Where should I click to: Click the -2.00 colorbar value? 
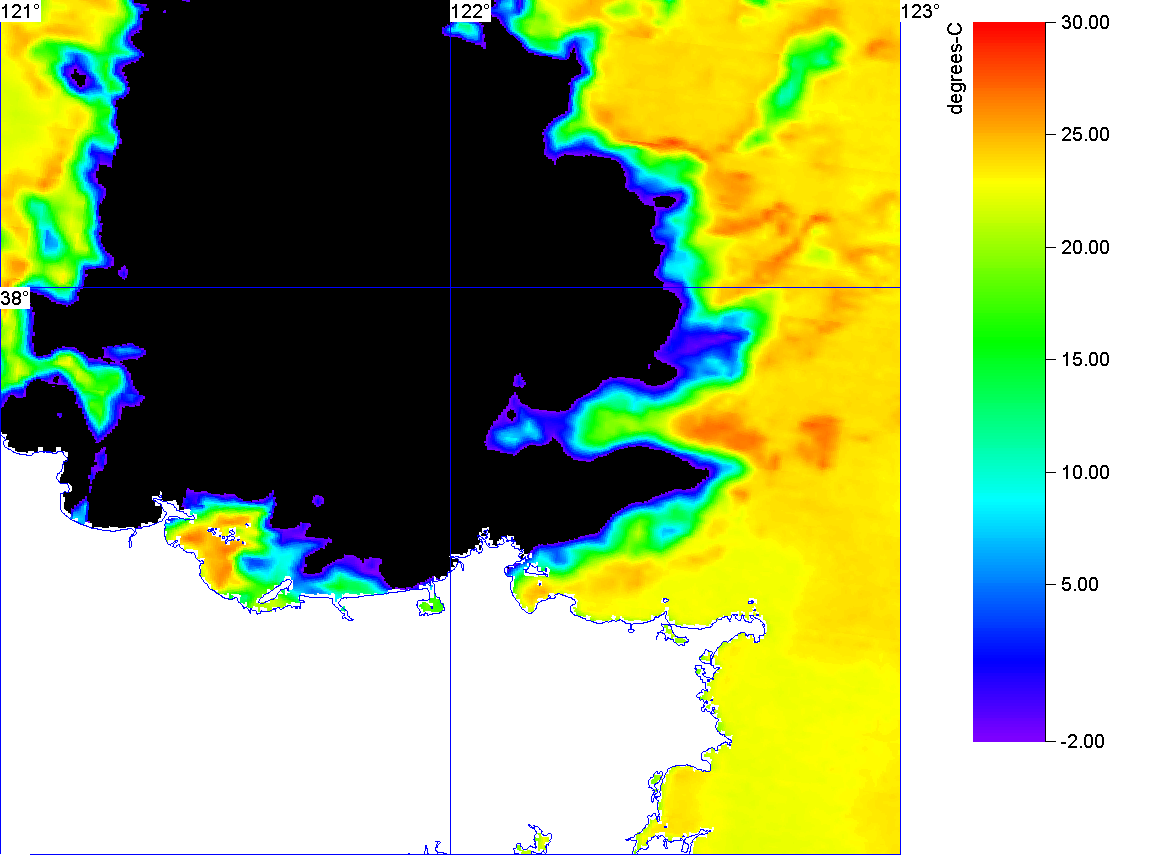point(1083,741)
